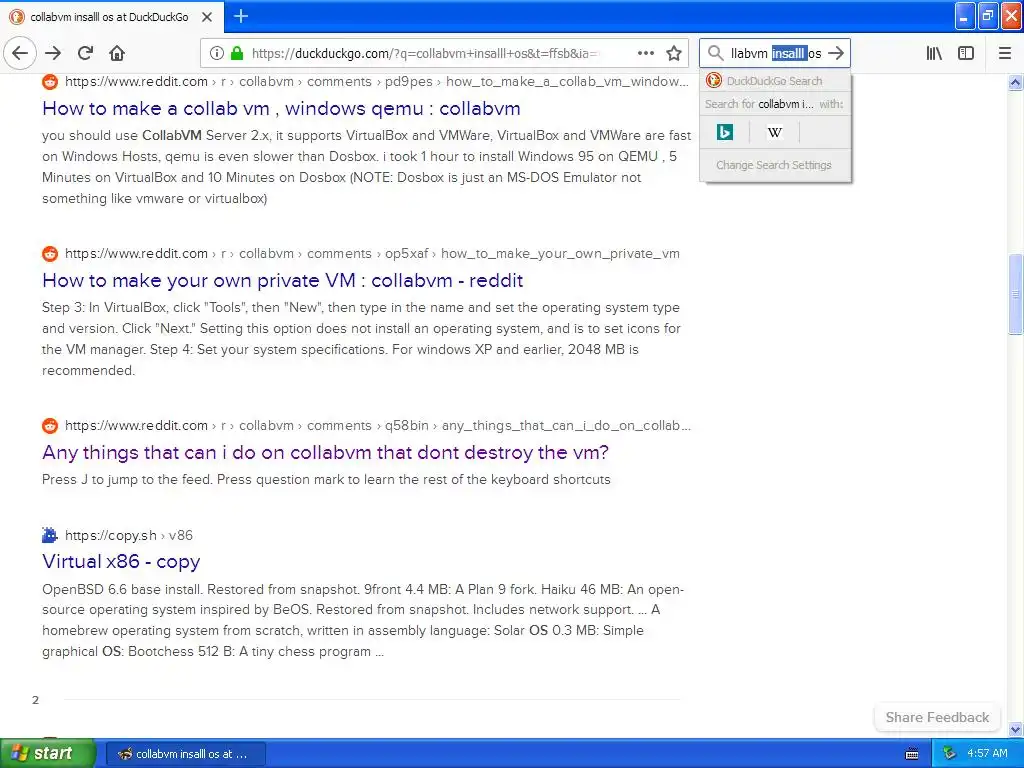Reload the current page
This screenshot has width=1024, height=768.
[85, 54]
